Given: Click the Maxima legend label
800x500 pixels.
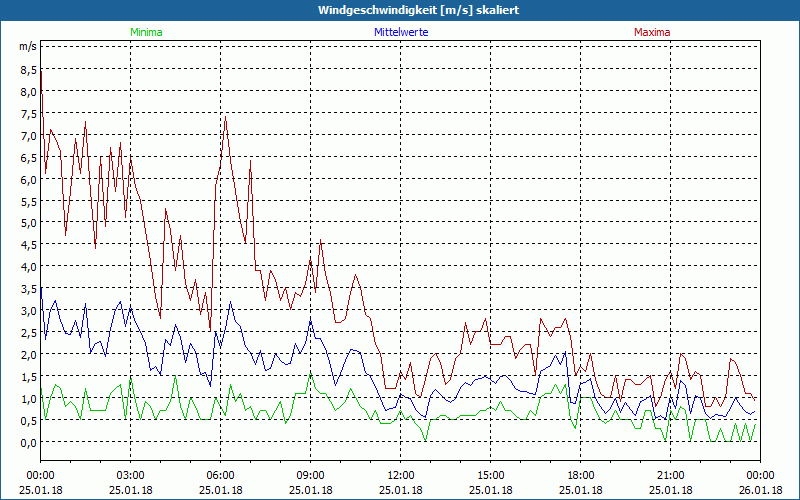Looking at the screenshot, I should [x=652, y=32].
